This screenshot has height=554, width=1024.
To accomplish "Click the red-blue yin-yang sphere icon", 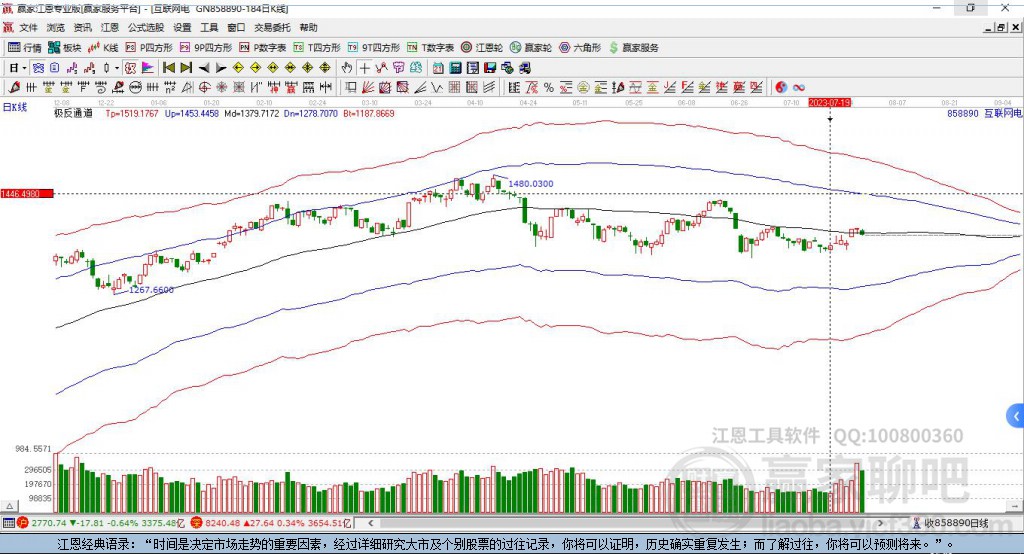I will 781,88.
